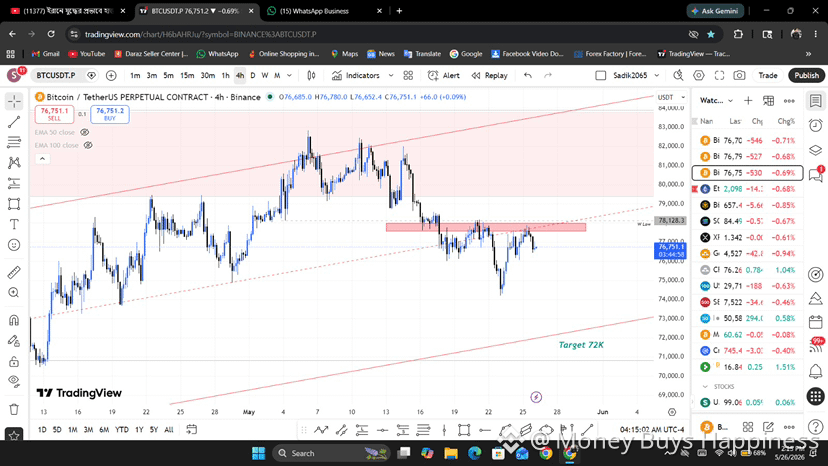Open the object tree layers panel
The width and height of the screenshot is (828, 466).
point(816,150)
